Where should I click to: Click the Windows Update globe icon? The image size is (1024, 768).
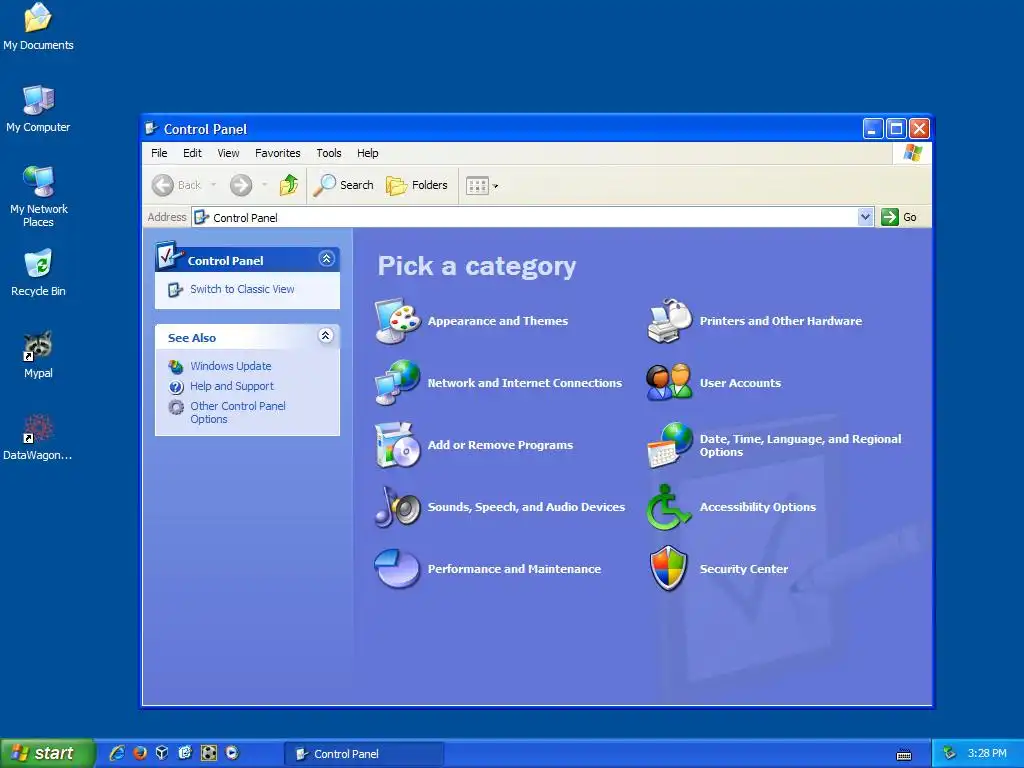pyautogui.click(x=176, y=366)
